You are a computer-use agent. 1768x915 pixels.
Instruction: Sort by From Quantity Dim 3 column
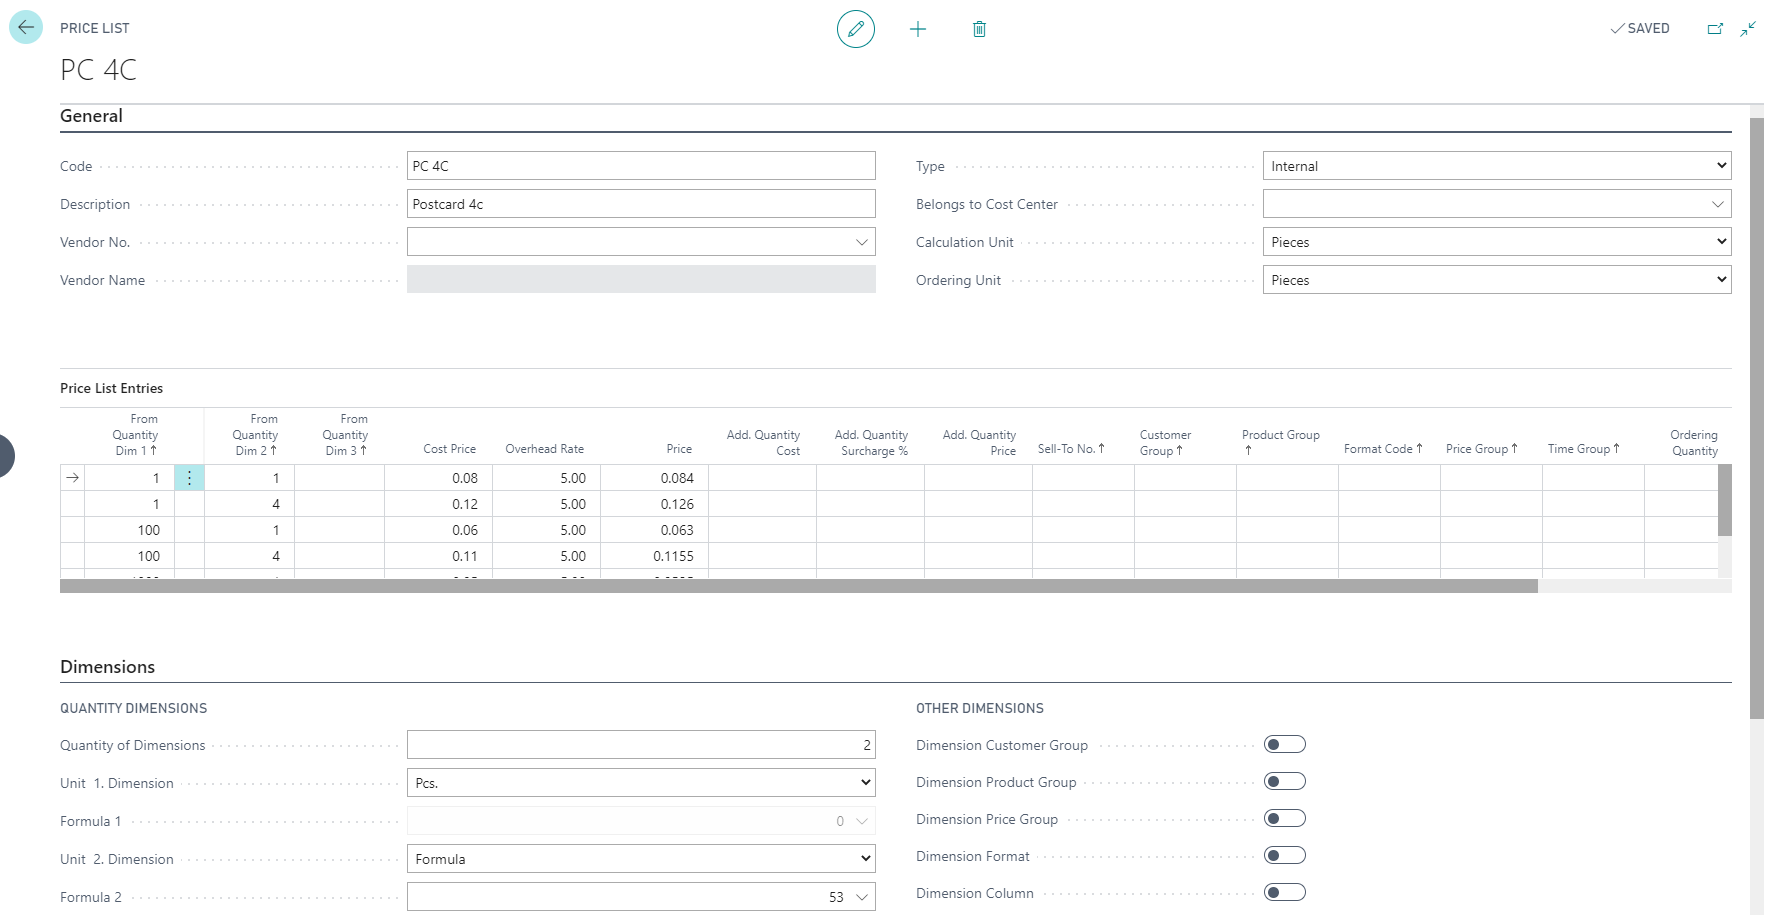pos(345,435)
